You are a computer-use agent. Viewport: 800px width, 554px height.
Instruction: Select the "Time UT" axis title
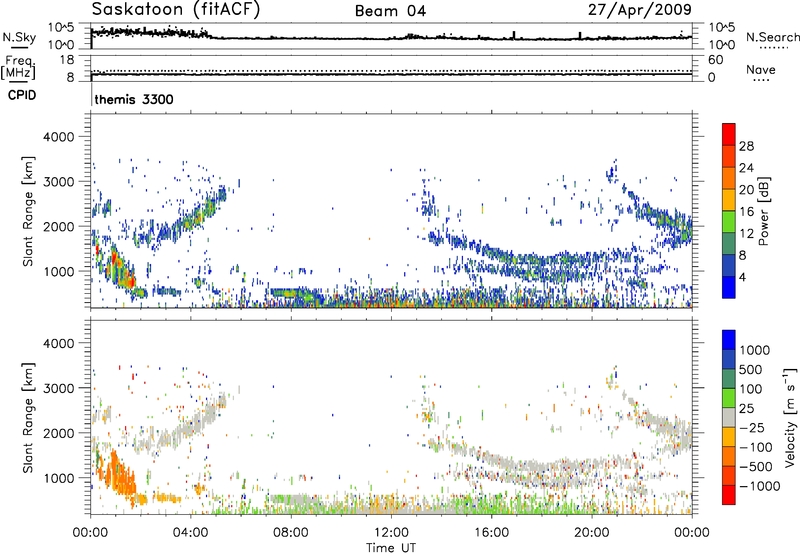click(391, 548)
